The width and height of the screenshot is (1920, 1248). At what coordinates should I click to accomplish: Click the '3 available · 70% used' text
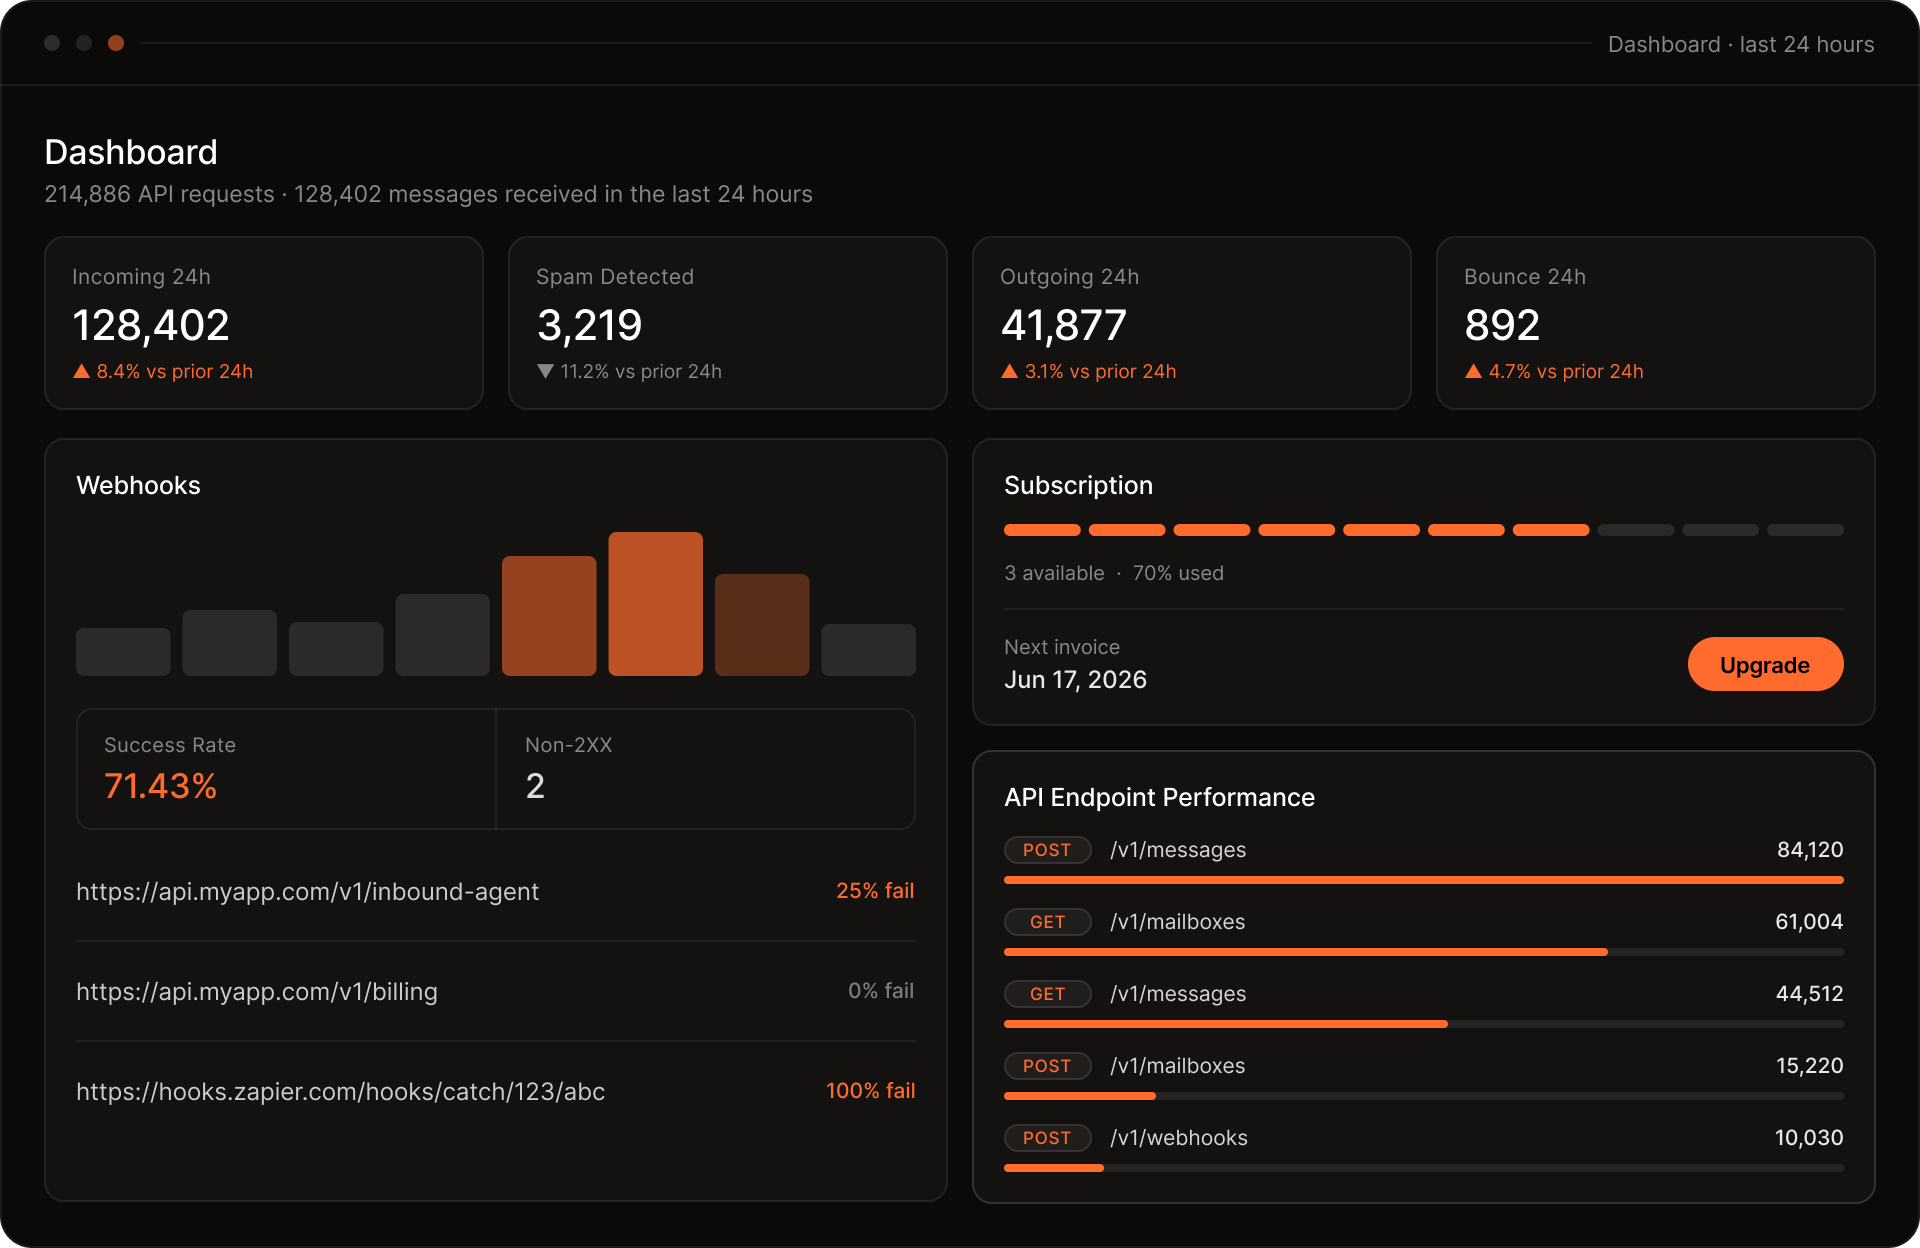[1114, 573]
